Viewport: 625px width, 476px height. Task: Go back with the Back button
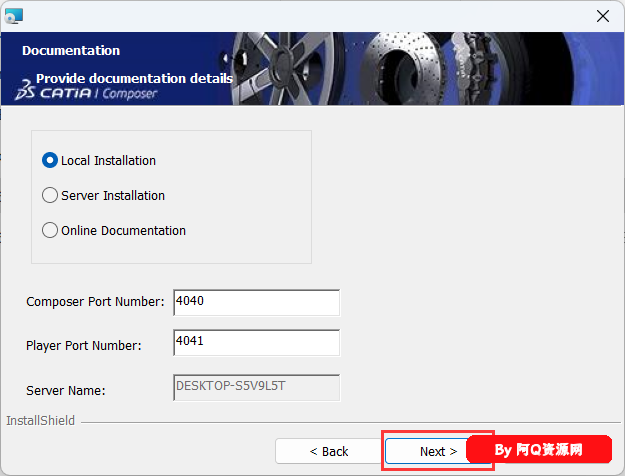click(x=328, y=451)
